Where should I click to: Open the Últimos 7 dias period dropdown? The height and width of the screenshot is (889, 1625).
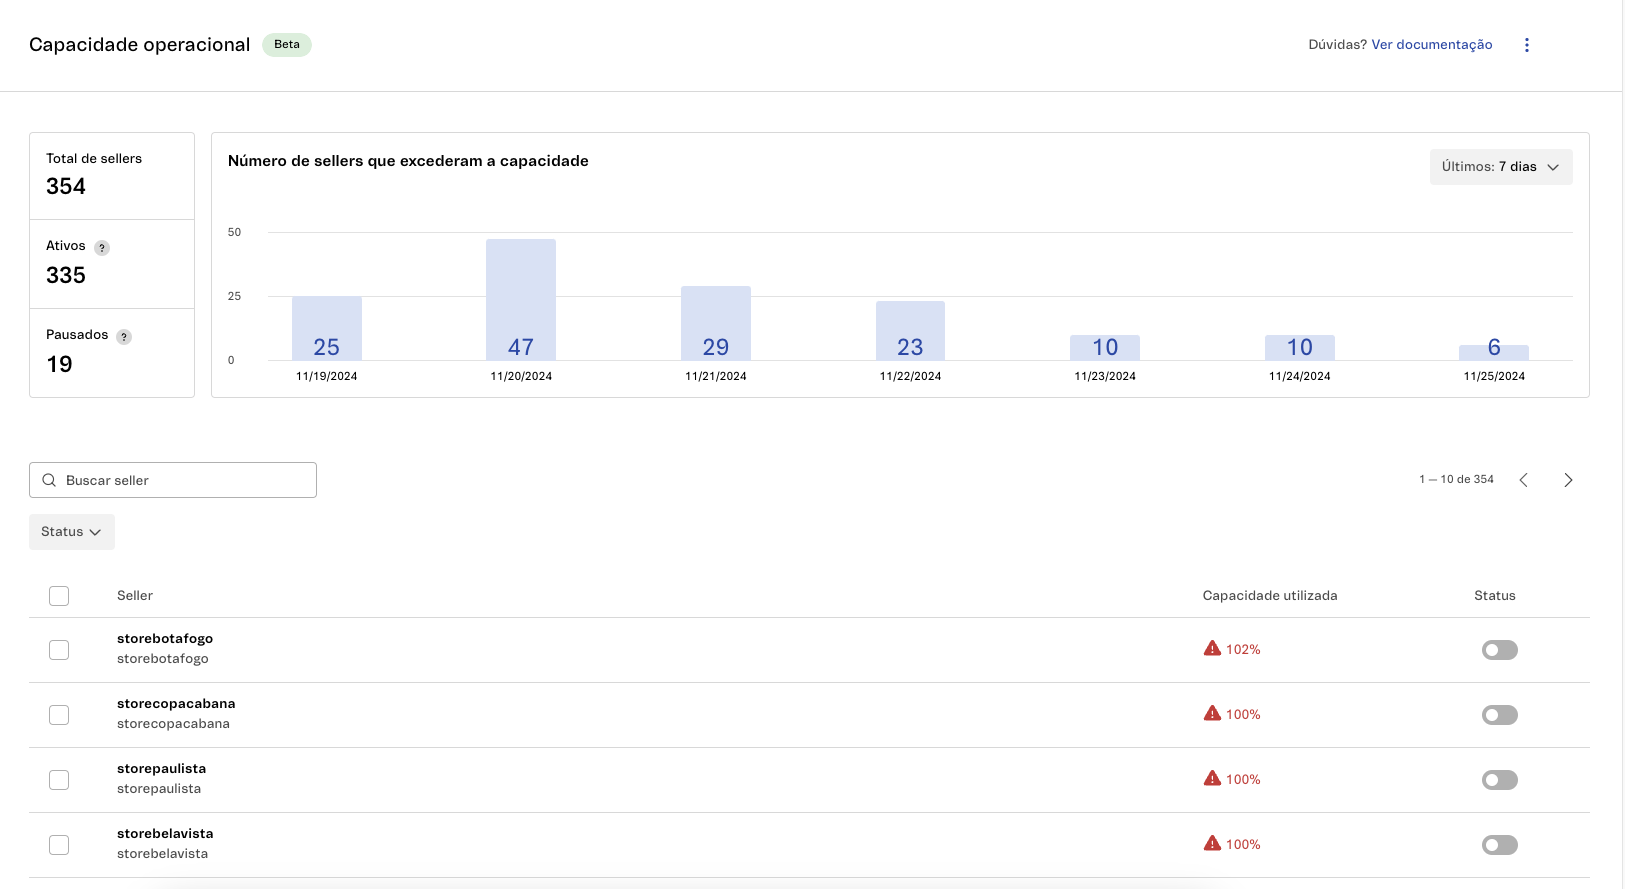point(1500,167)
